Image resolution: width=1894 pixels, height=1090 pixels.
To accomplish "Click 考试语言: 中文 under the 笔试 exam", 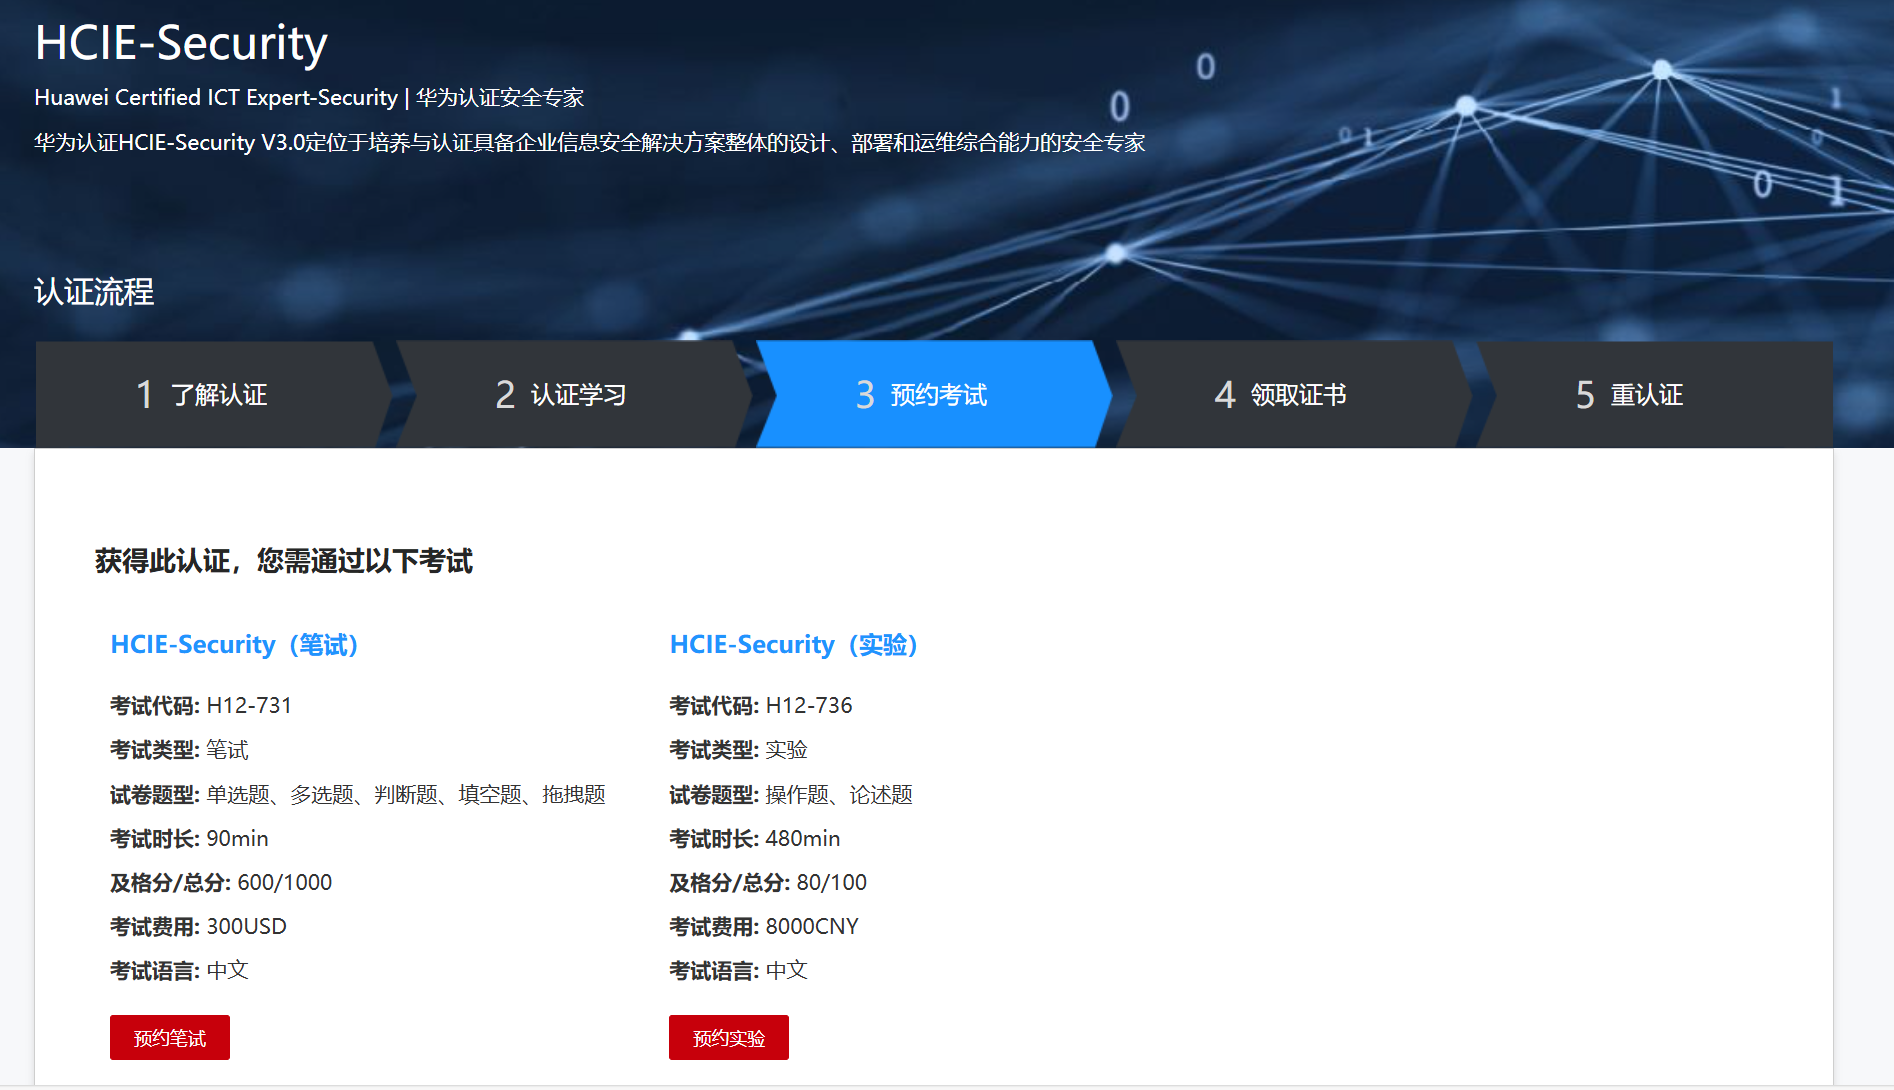I will pos(179,970).
